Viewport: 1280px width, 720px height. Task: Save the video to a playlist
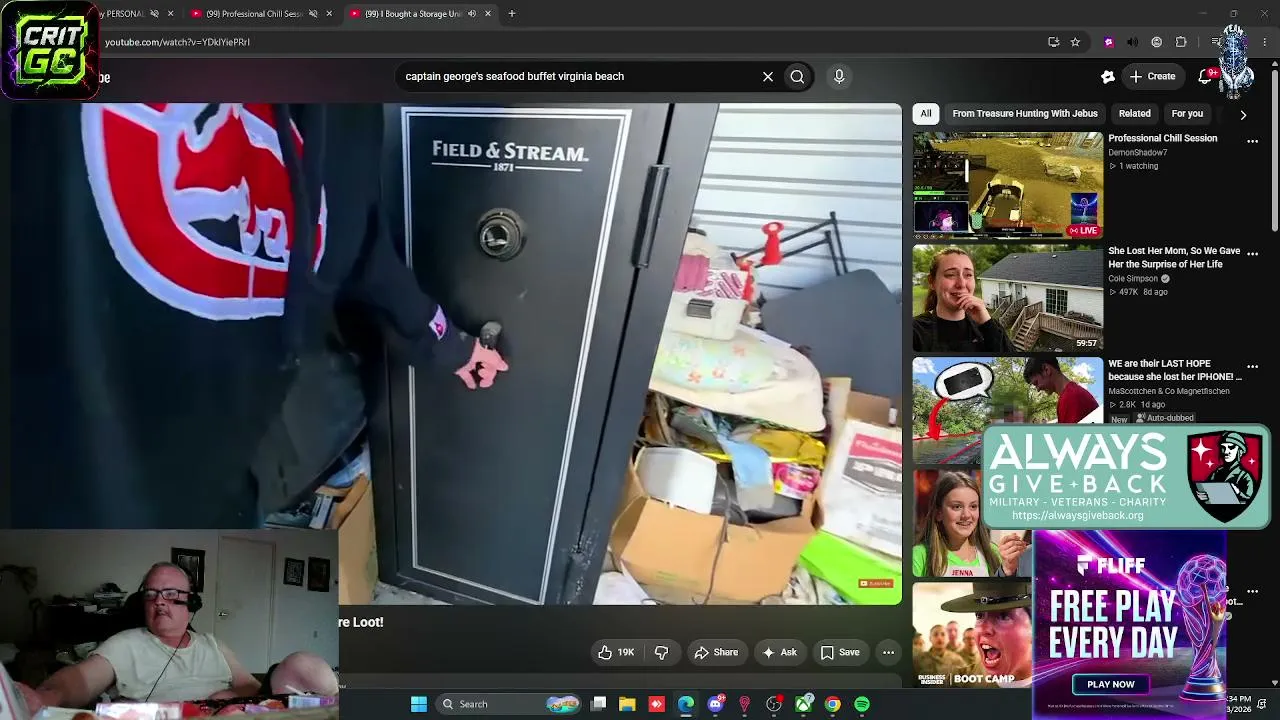point(840,653)
